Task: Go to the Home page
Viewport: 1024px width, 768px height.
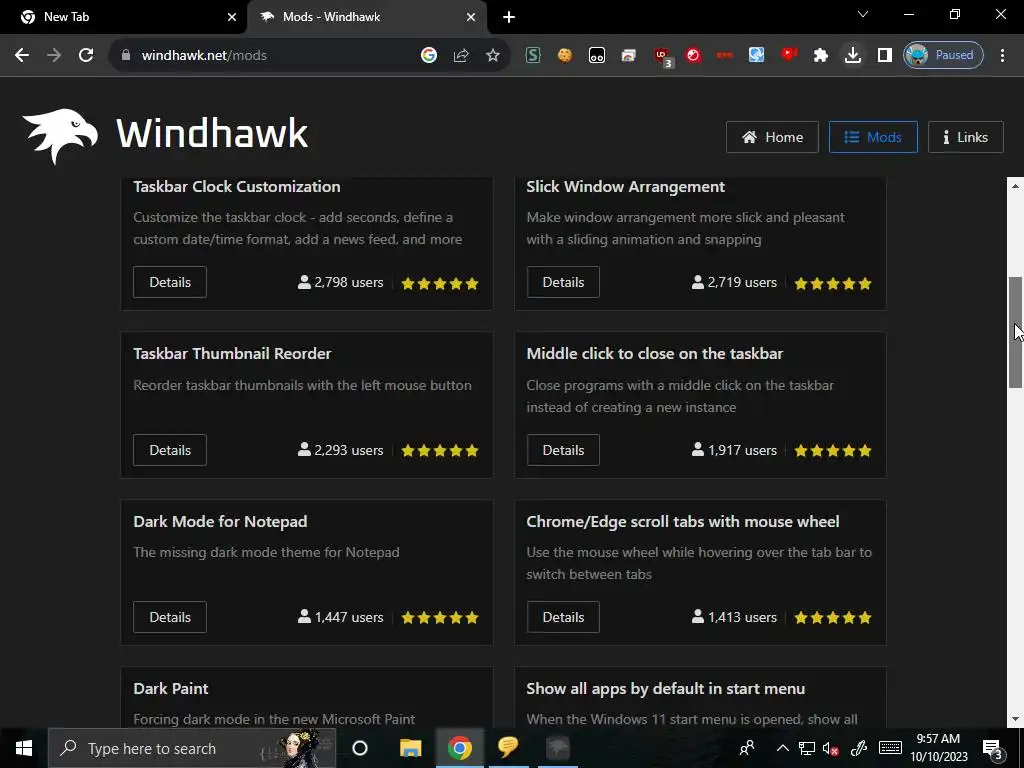Action: [772, 137]
